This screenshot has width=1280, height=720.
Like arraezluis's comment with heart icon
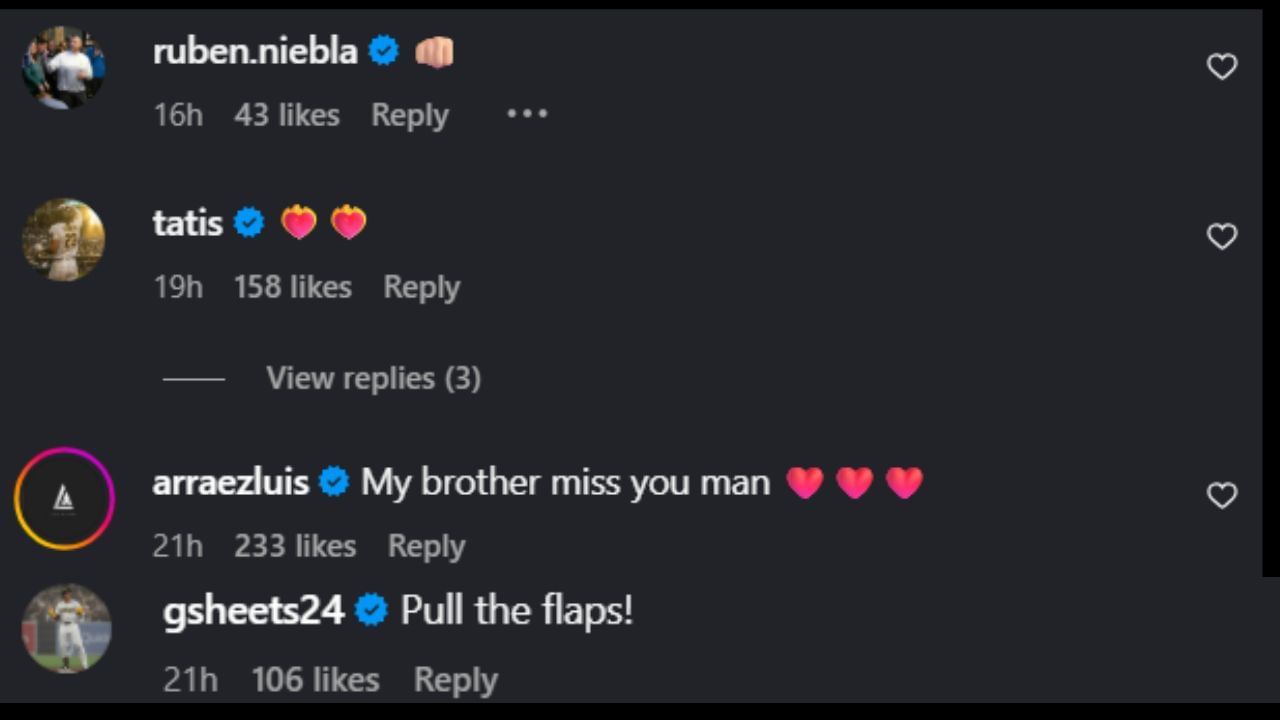[x=1221, y=496]
